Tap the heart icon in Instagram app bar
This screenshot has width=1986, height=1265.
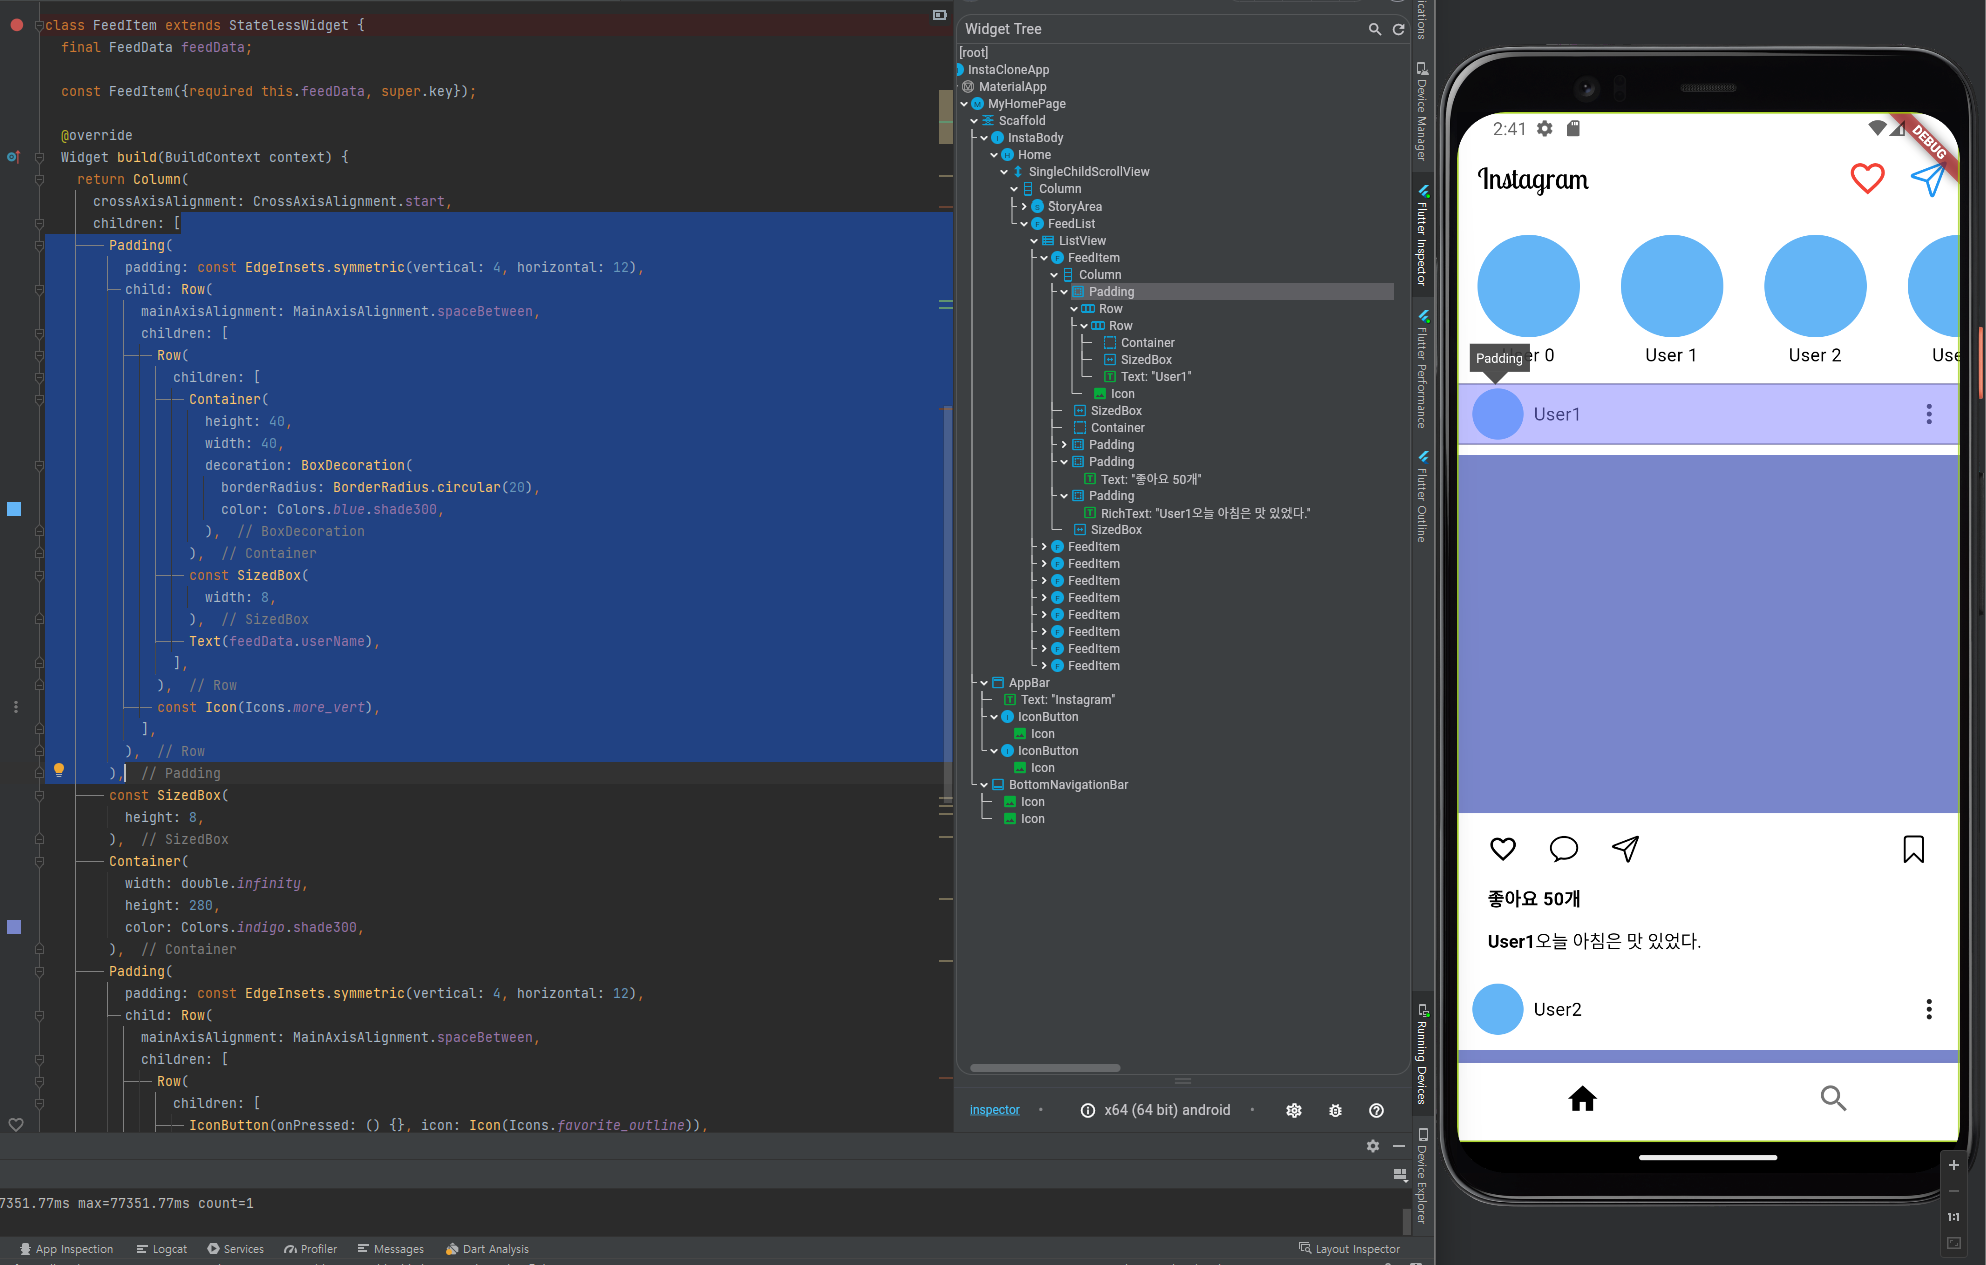pos(1866,179)
